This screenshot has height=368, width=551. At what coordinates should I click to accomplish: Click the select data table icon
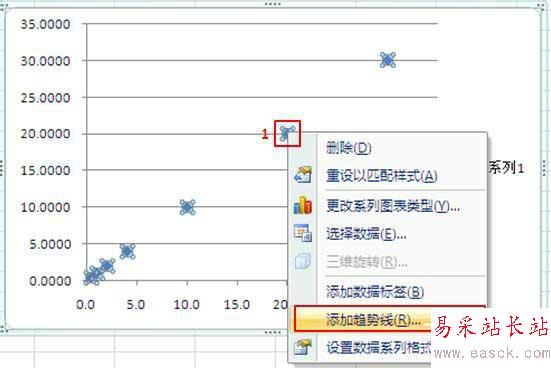point(303,233)
